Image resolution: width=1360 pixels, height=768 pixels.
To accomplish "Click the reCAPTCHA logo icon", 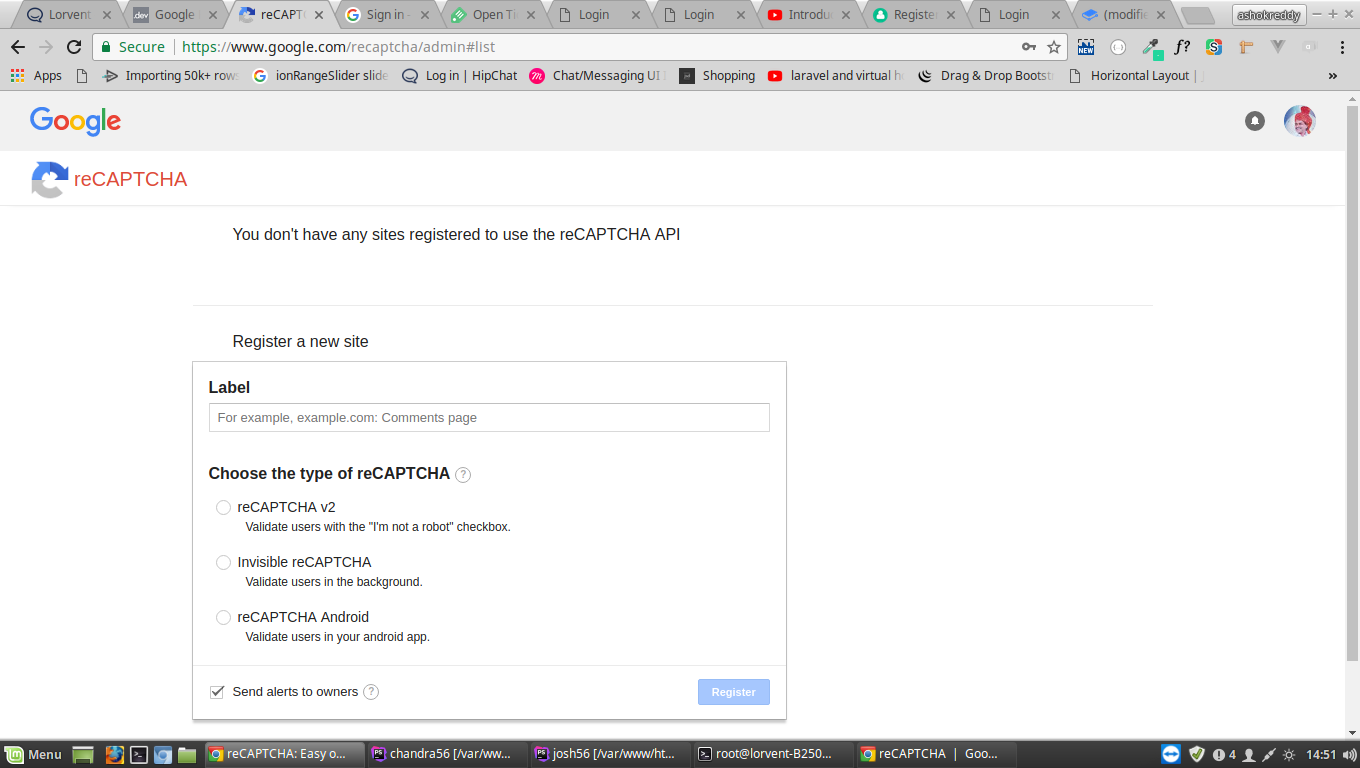I will (50, 180).
